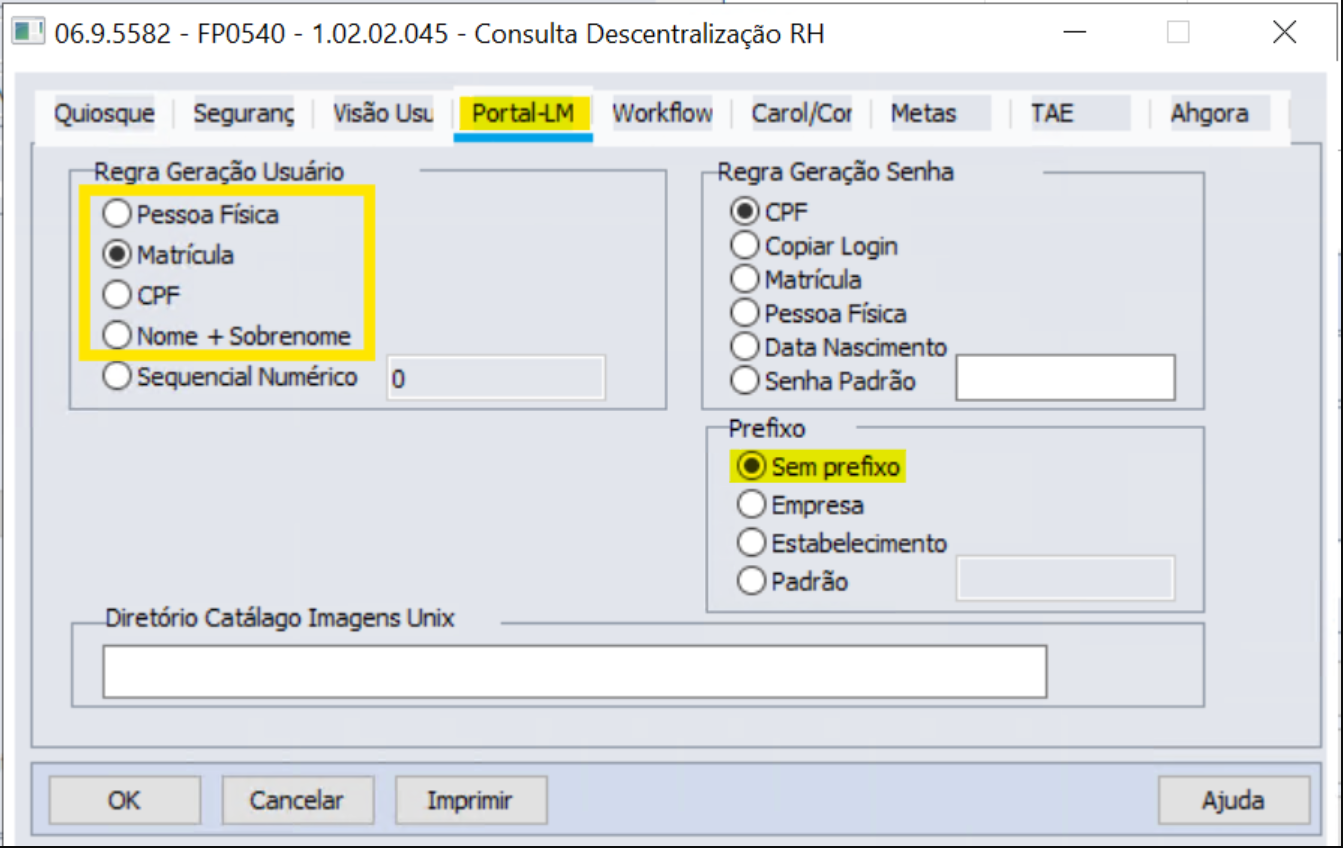Select Matrícula under Regra Geração Usuário
The height and width of the screenshot is (848, 1343).
point(118,255)
